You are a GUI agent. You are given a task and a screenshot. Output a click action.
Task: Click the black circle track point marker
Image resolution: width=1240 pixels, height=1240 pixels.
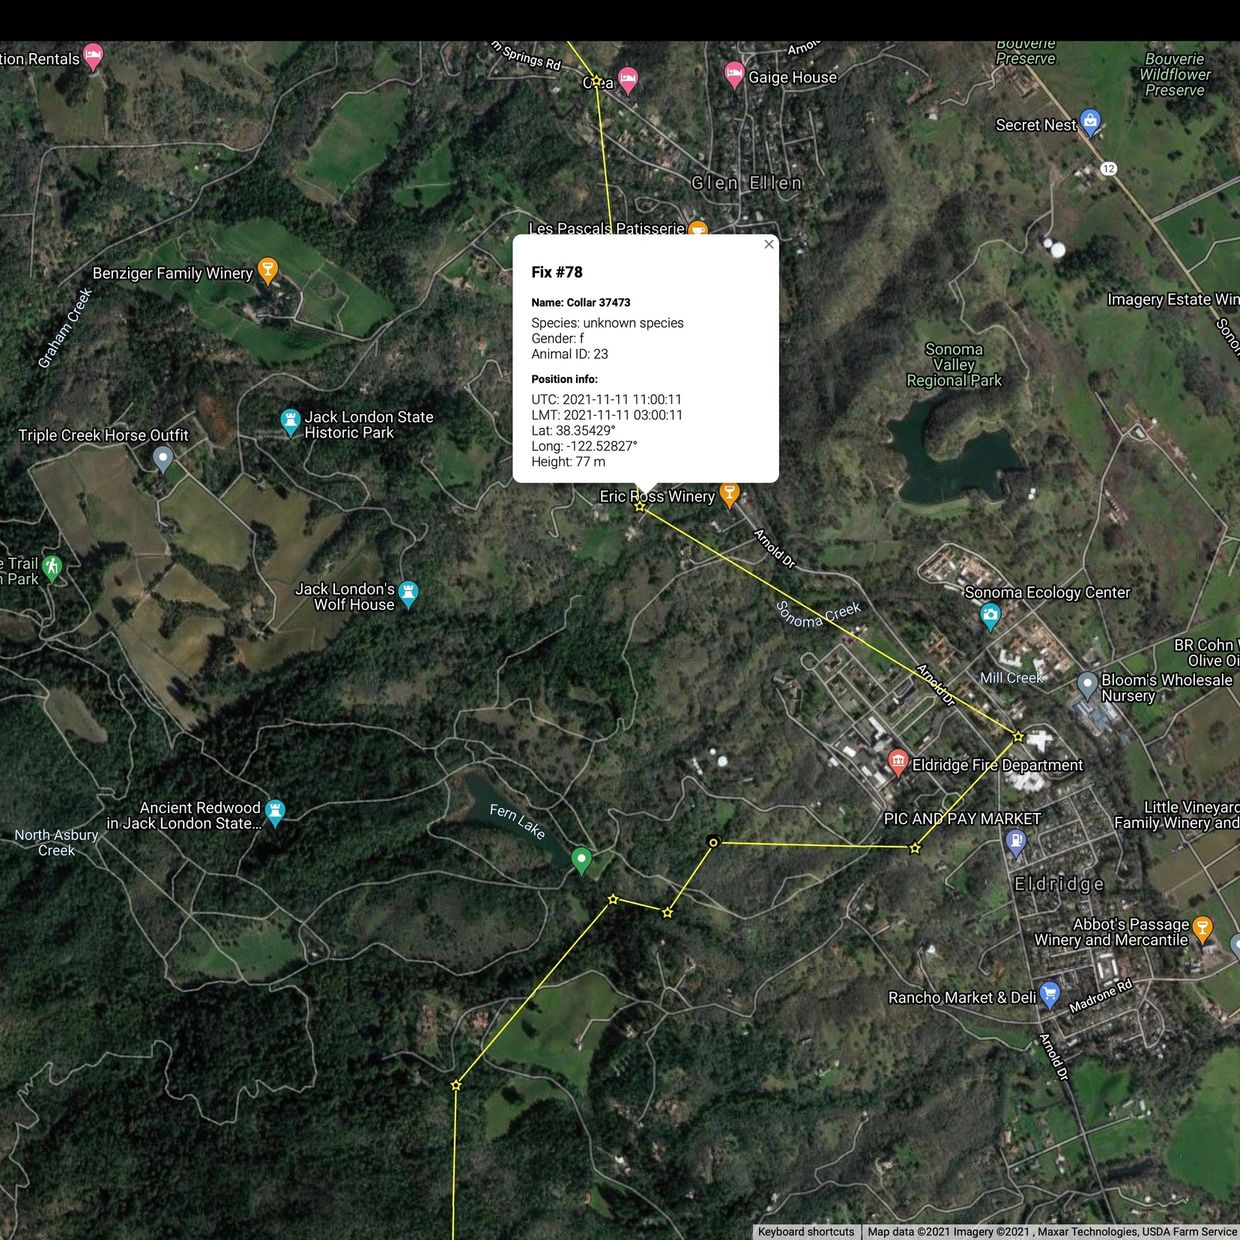tap(713, 842)
